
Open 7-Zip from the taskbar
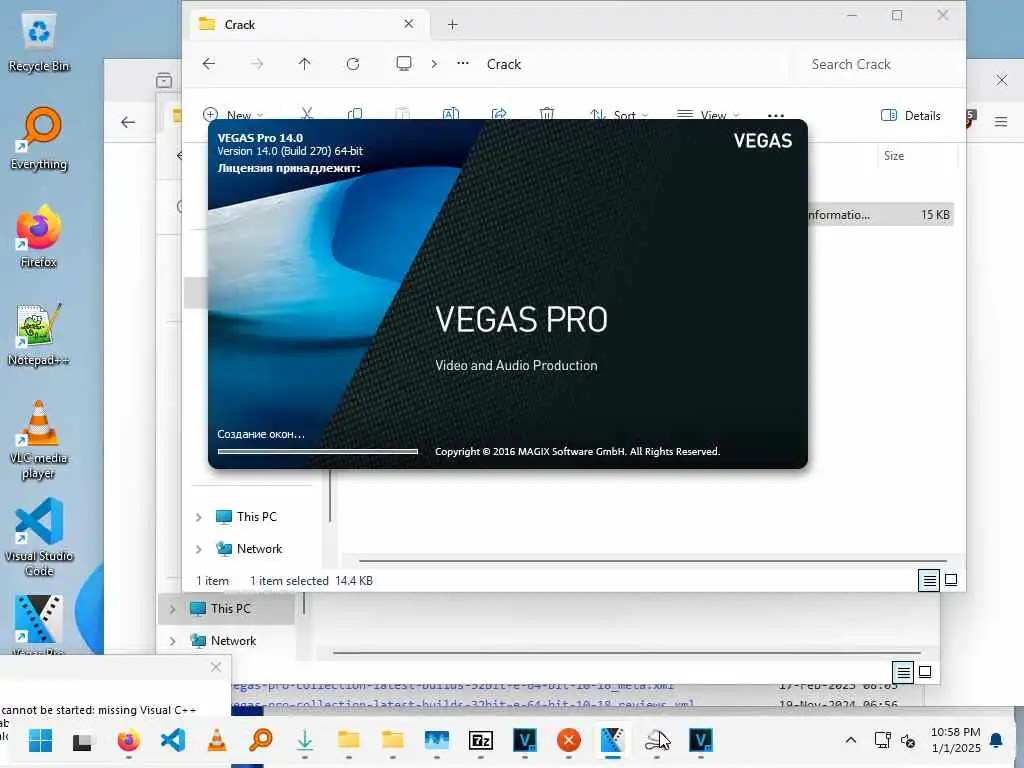coord(481,741)
